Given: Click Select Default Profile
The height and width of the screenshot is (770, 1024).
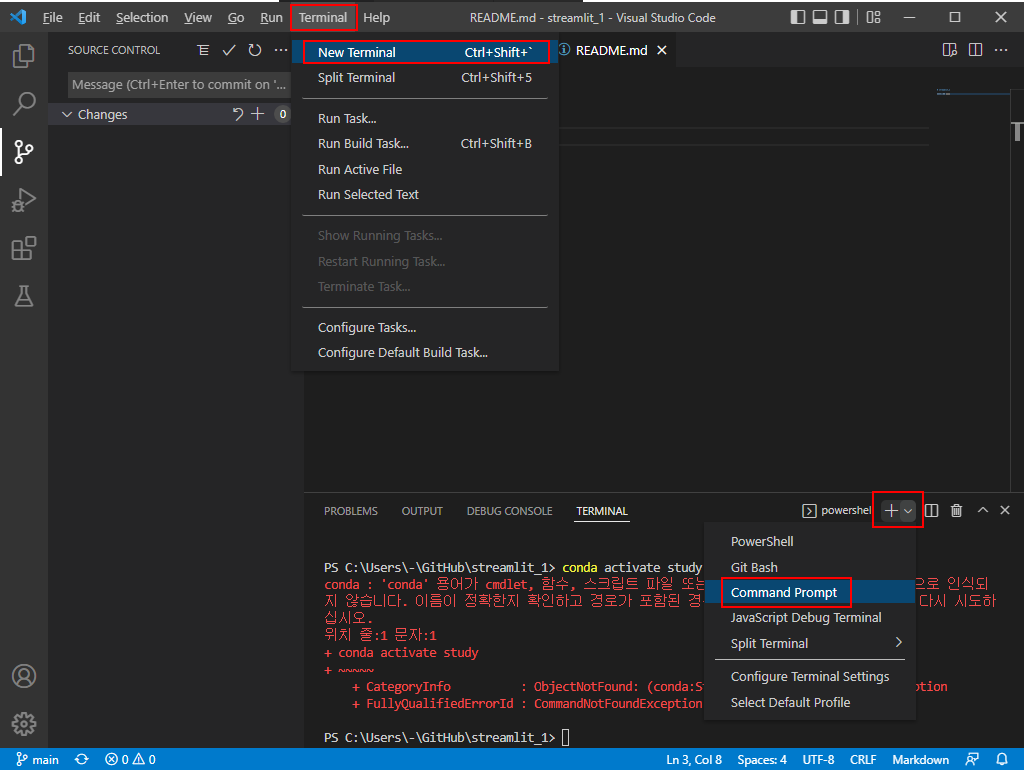Looking at the screenshot, I should point(810,703).
